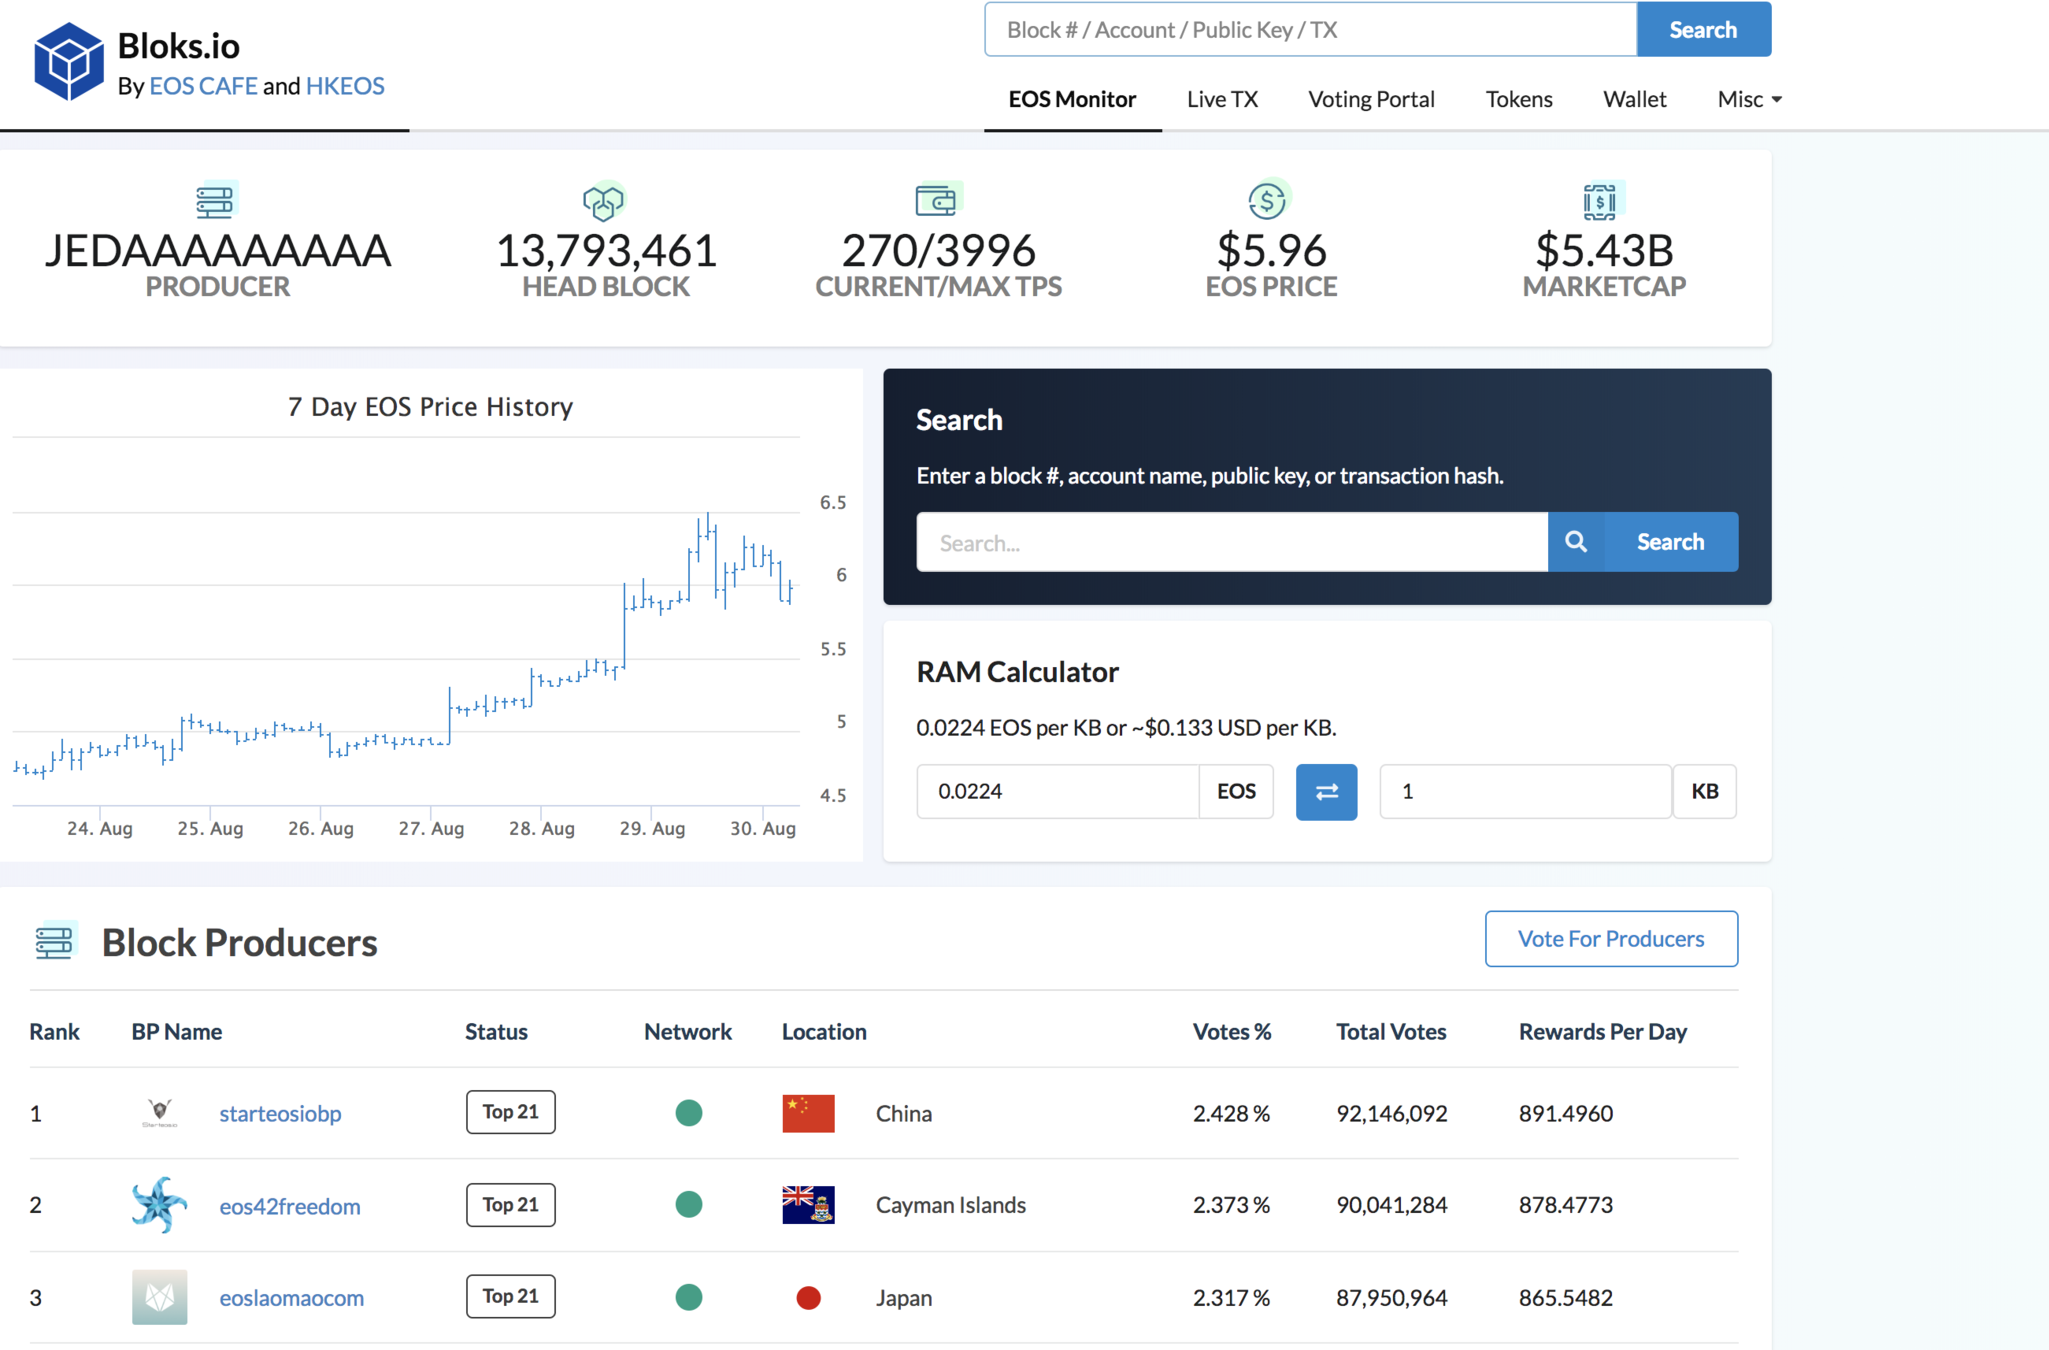Click the top Search button in header
The height and width of the screenshot is (1350, 2049).
[1703, 30]
